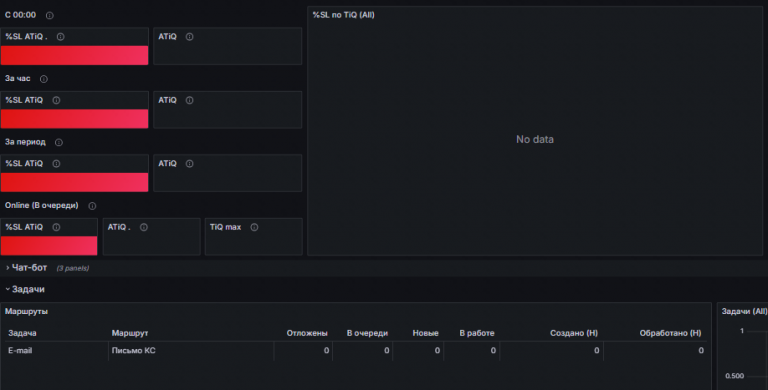Sort table by the Задача column
The width and height of the screenshot is (768, 390).
23,333
